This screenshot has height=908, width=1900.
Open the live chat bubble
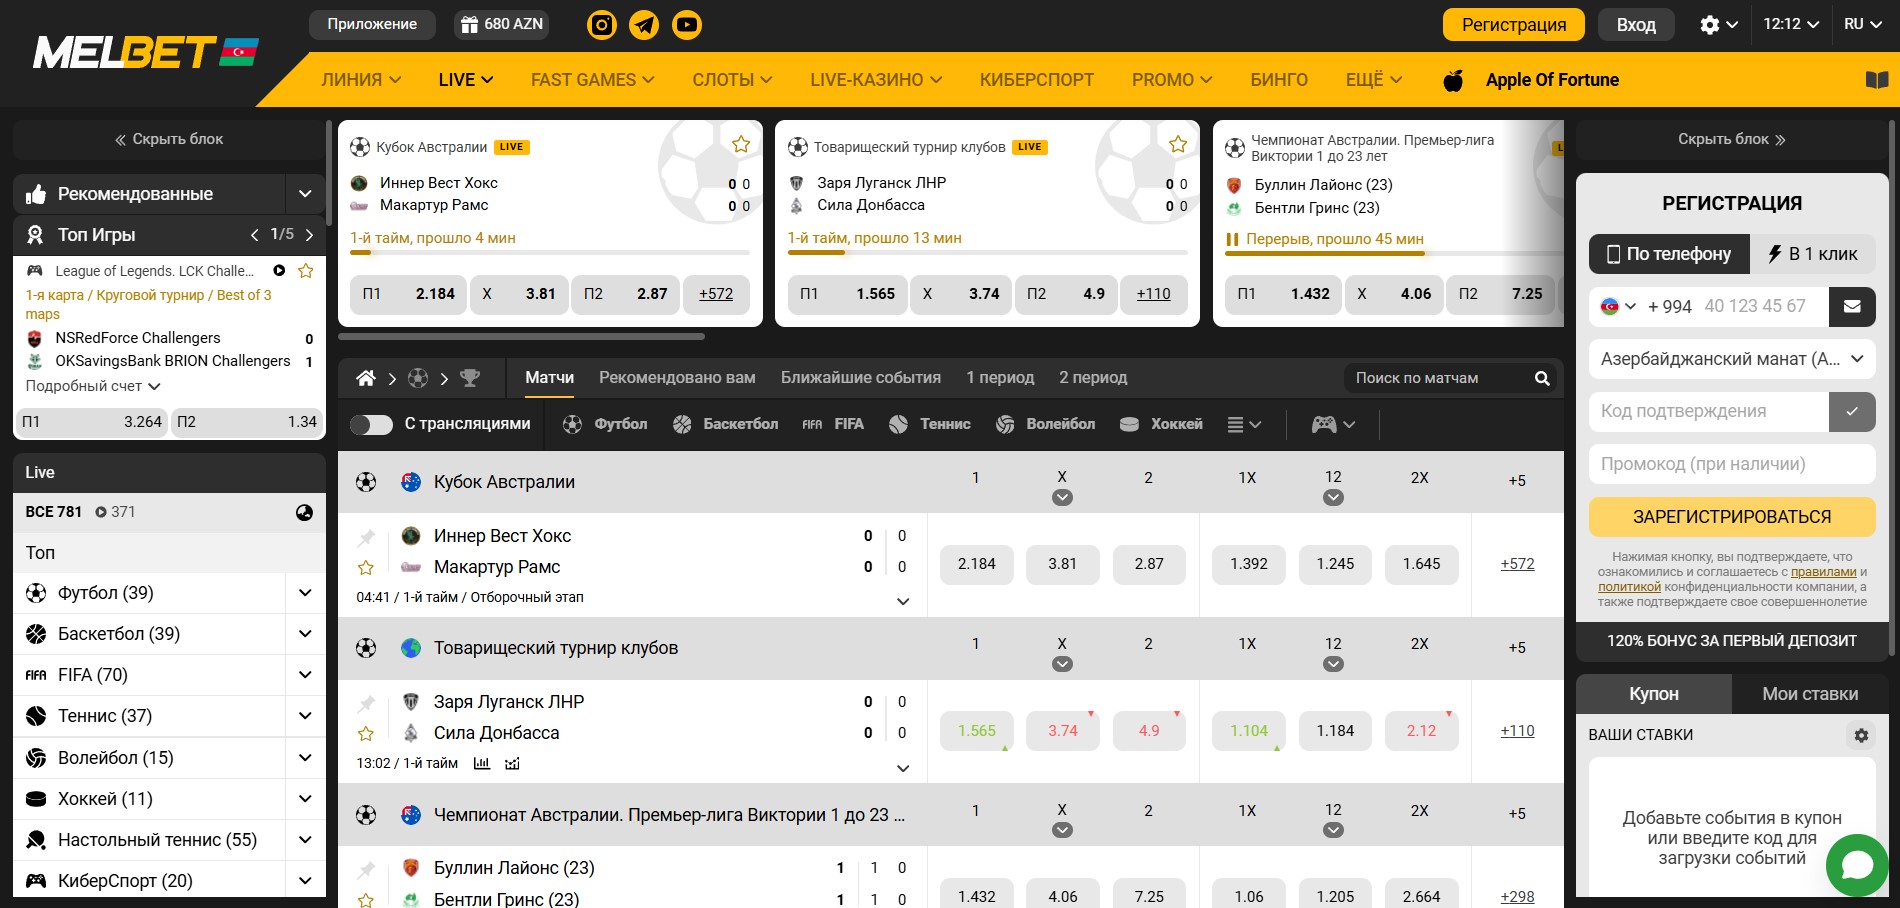(x=1856, y=864)
